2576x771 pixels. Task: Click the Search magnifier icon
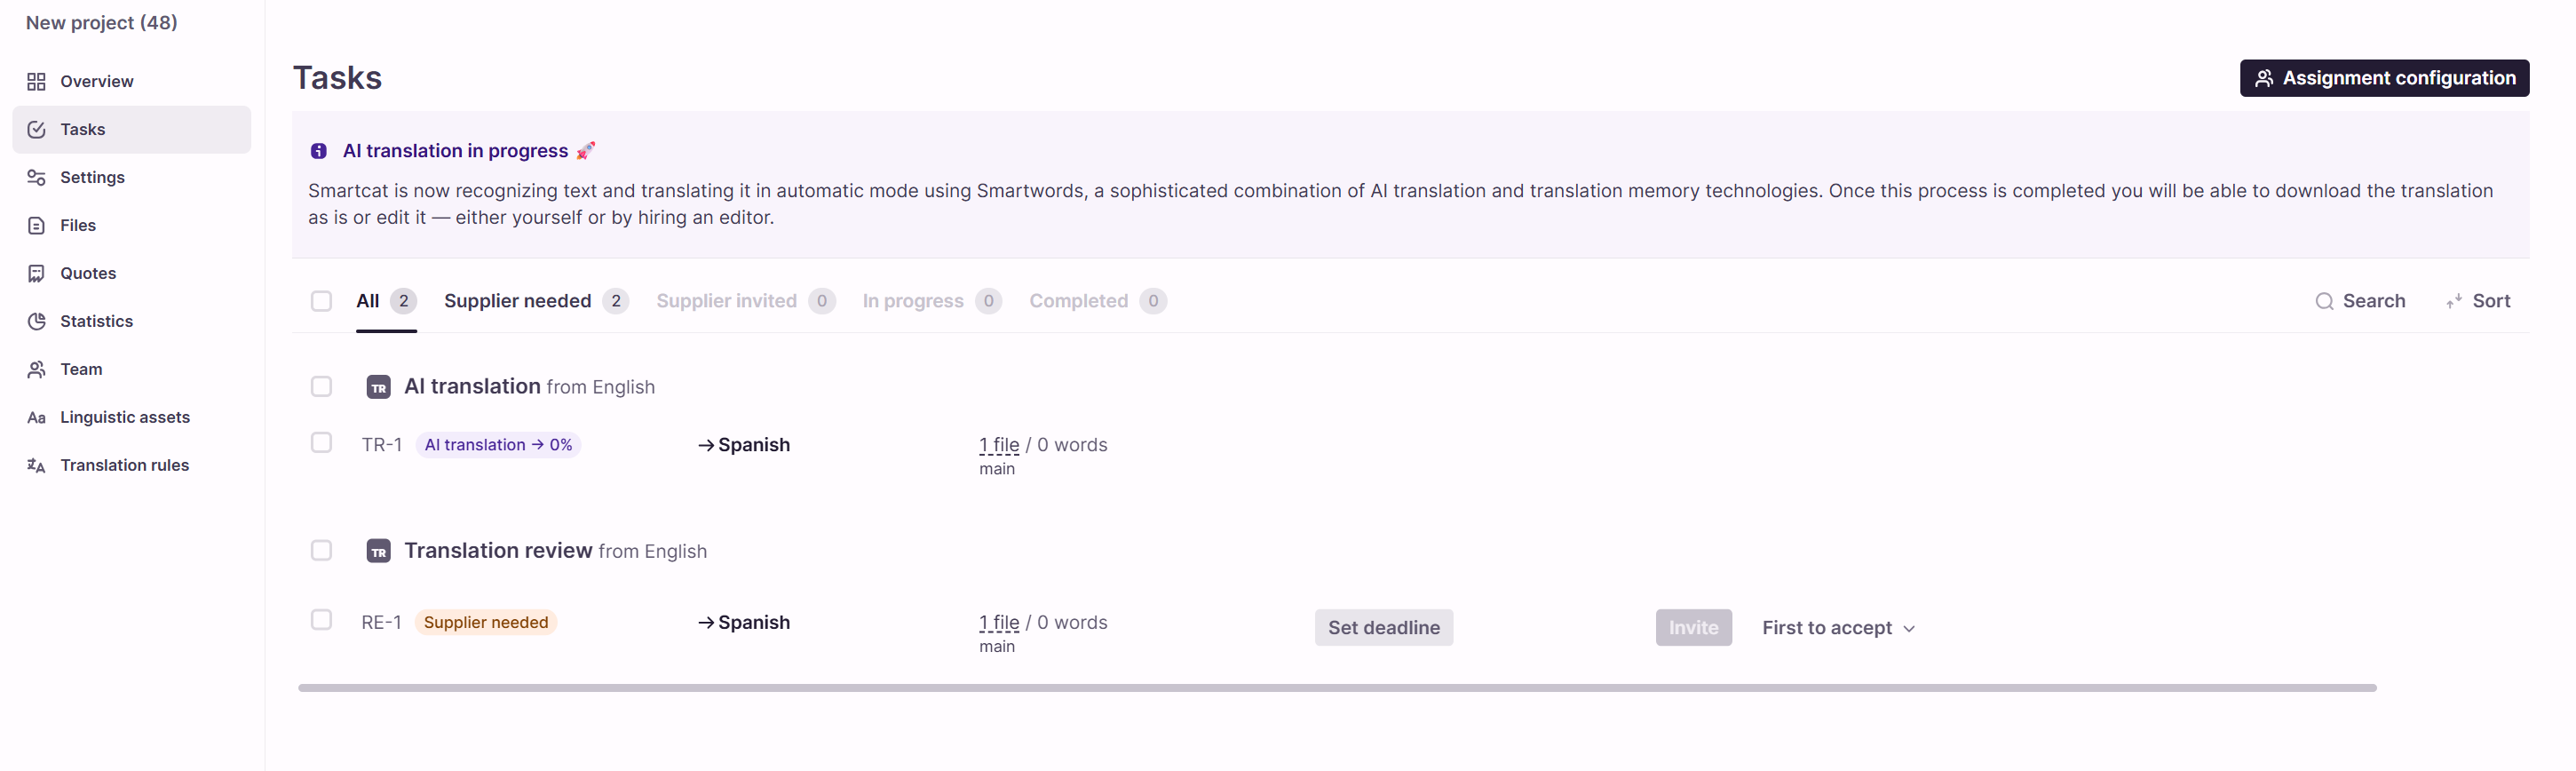tap(2323, 301)
